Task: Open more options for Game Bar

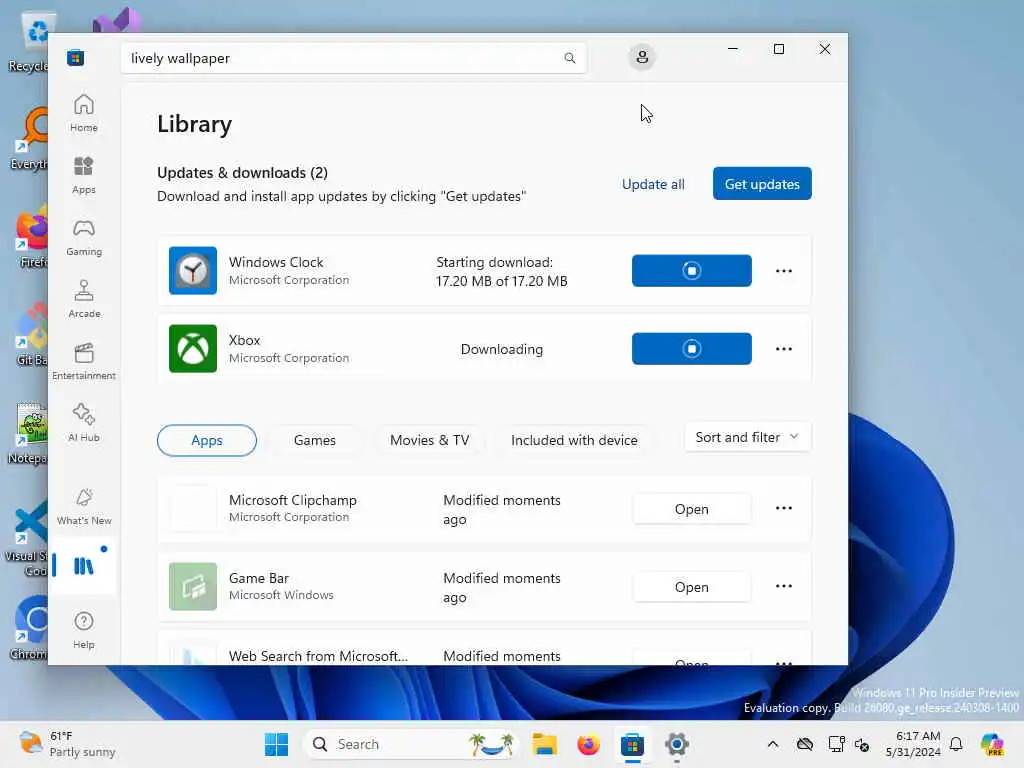Action: click(784, 586)
